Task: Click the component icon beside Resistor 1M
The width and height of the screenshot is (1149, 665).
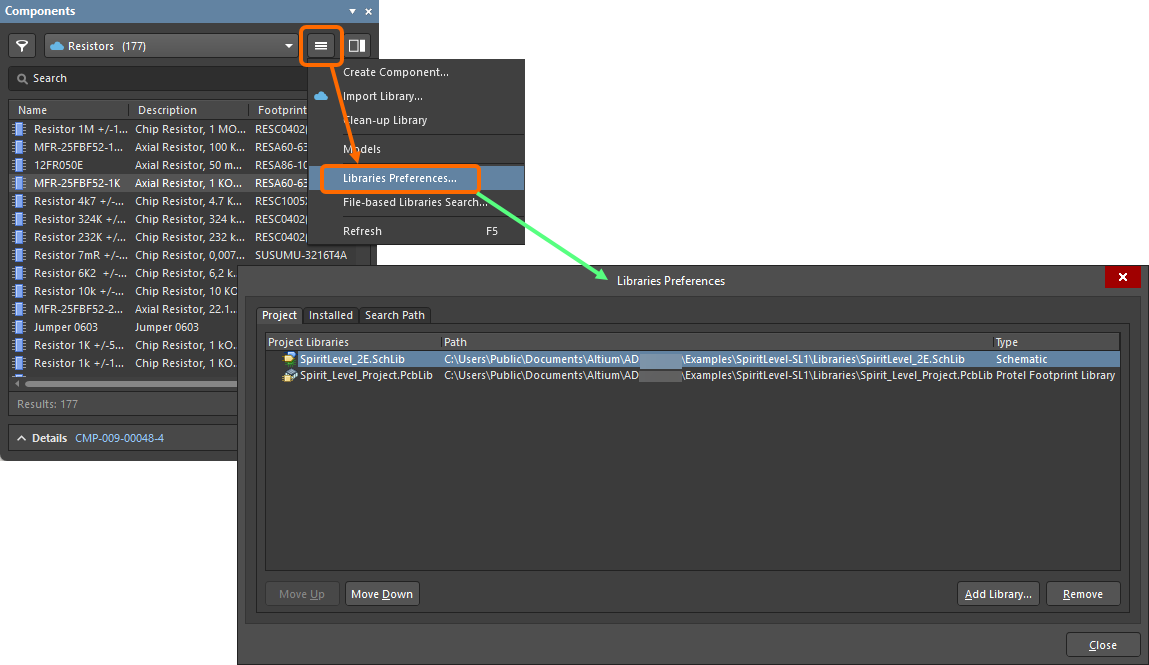Action: point(17,128)
